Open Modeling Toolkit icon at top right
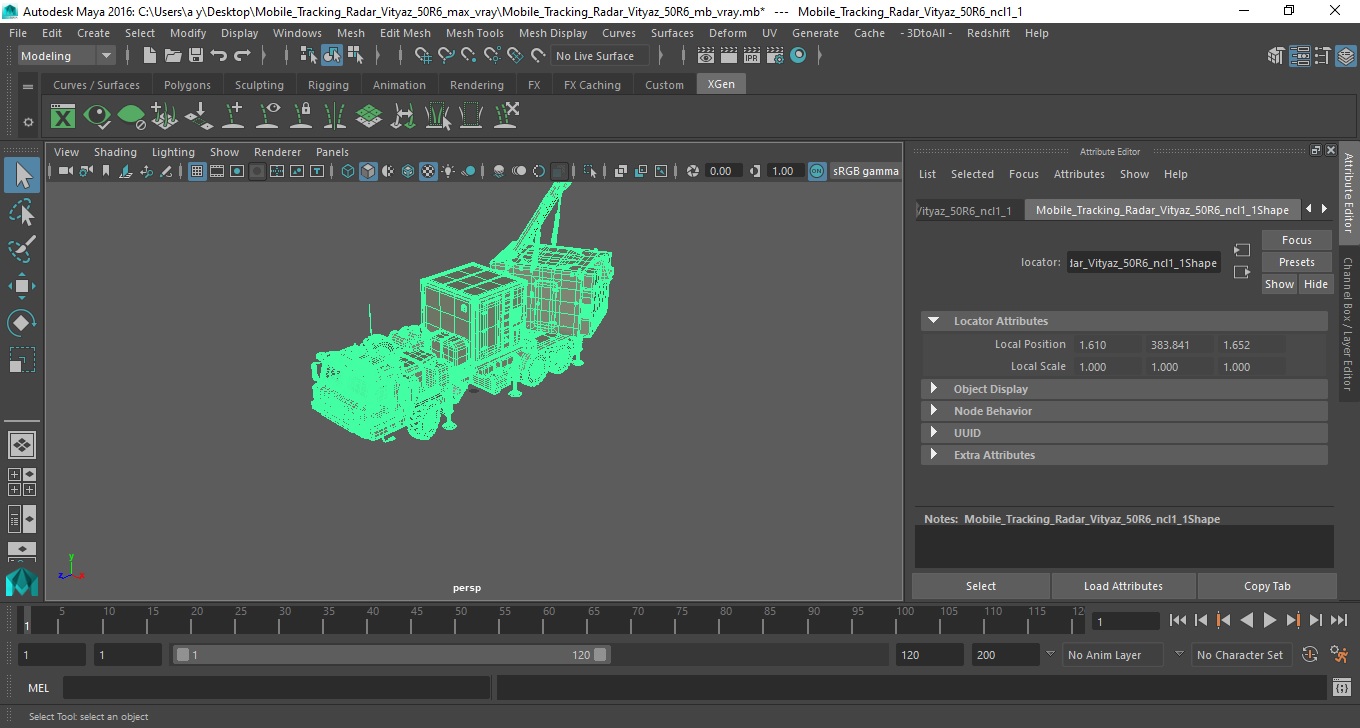Image resolution: width=1360 pixels, height=728 pixels. (1278, 56)
